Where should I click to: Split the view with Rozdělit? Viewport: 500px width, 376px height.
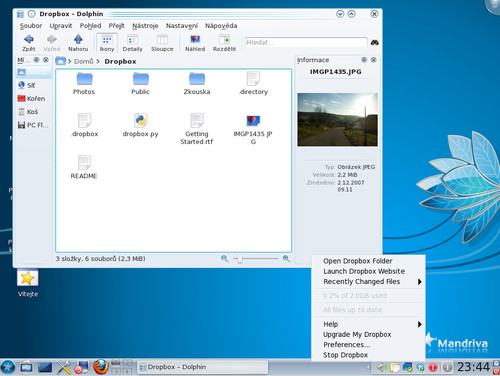click(x=224, y=43)
